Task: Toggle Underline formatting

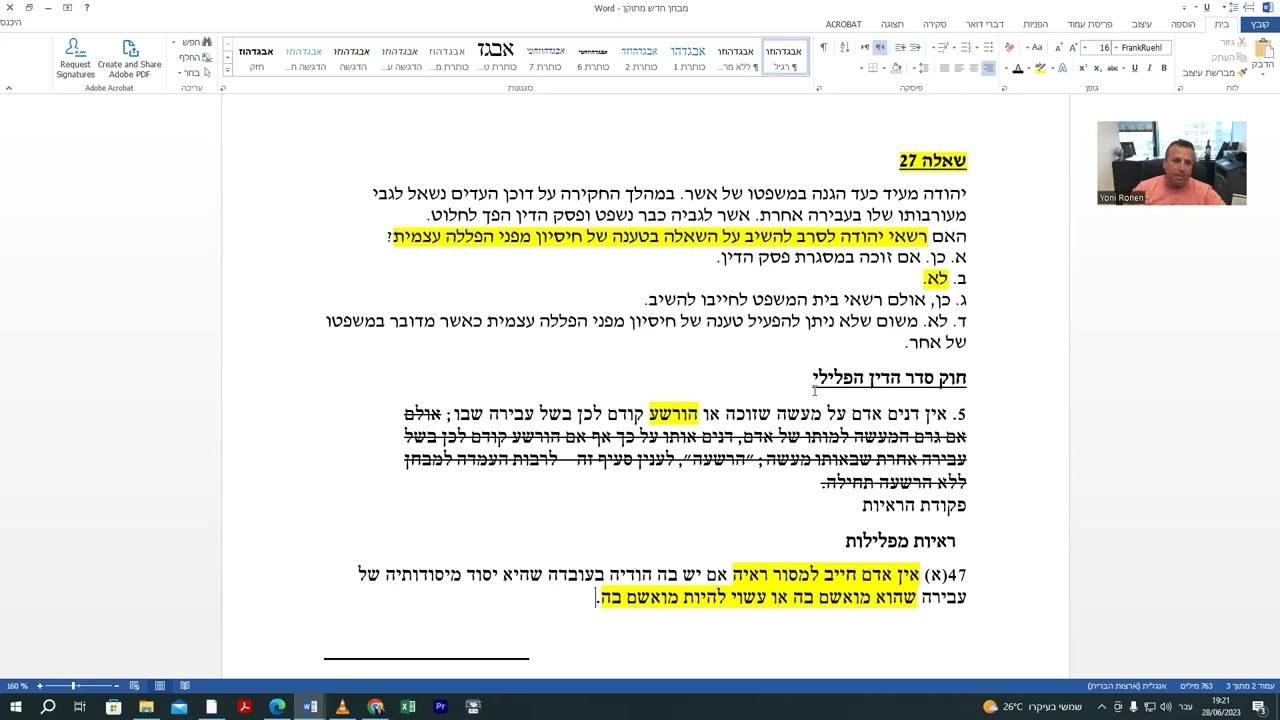Action: coord(1135,68)
